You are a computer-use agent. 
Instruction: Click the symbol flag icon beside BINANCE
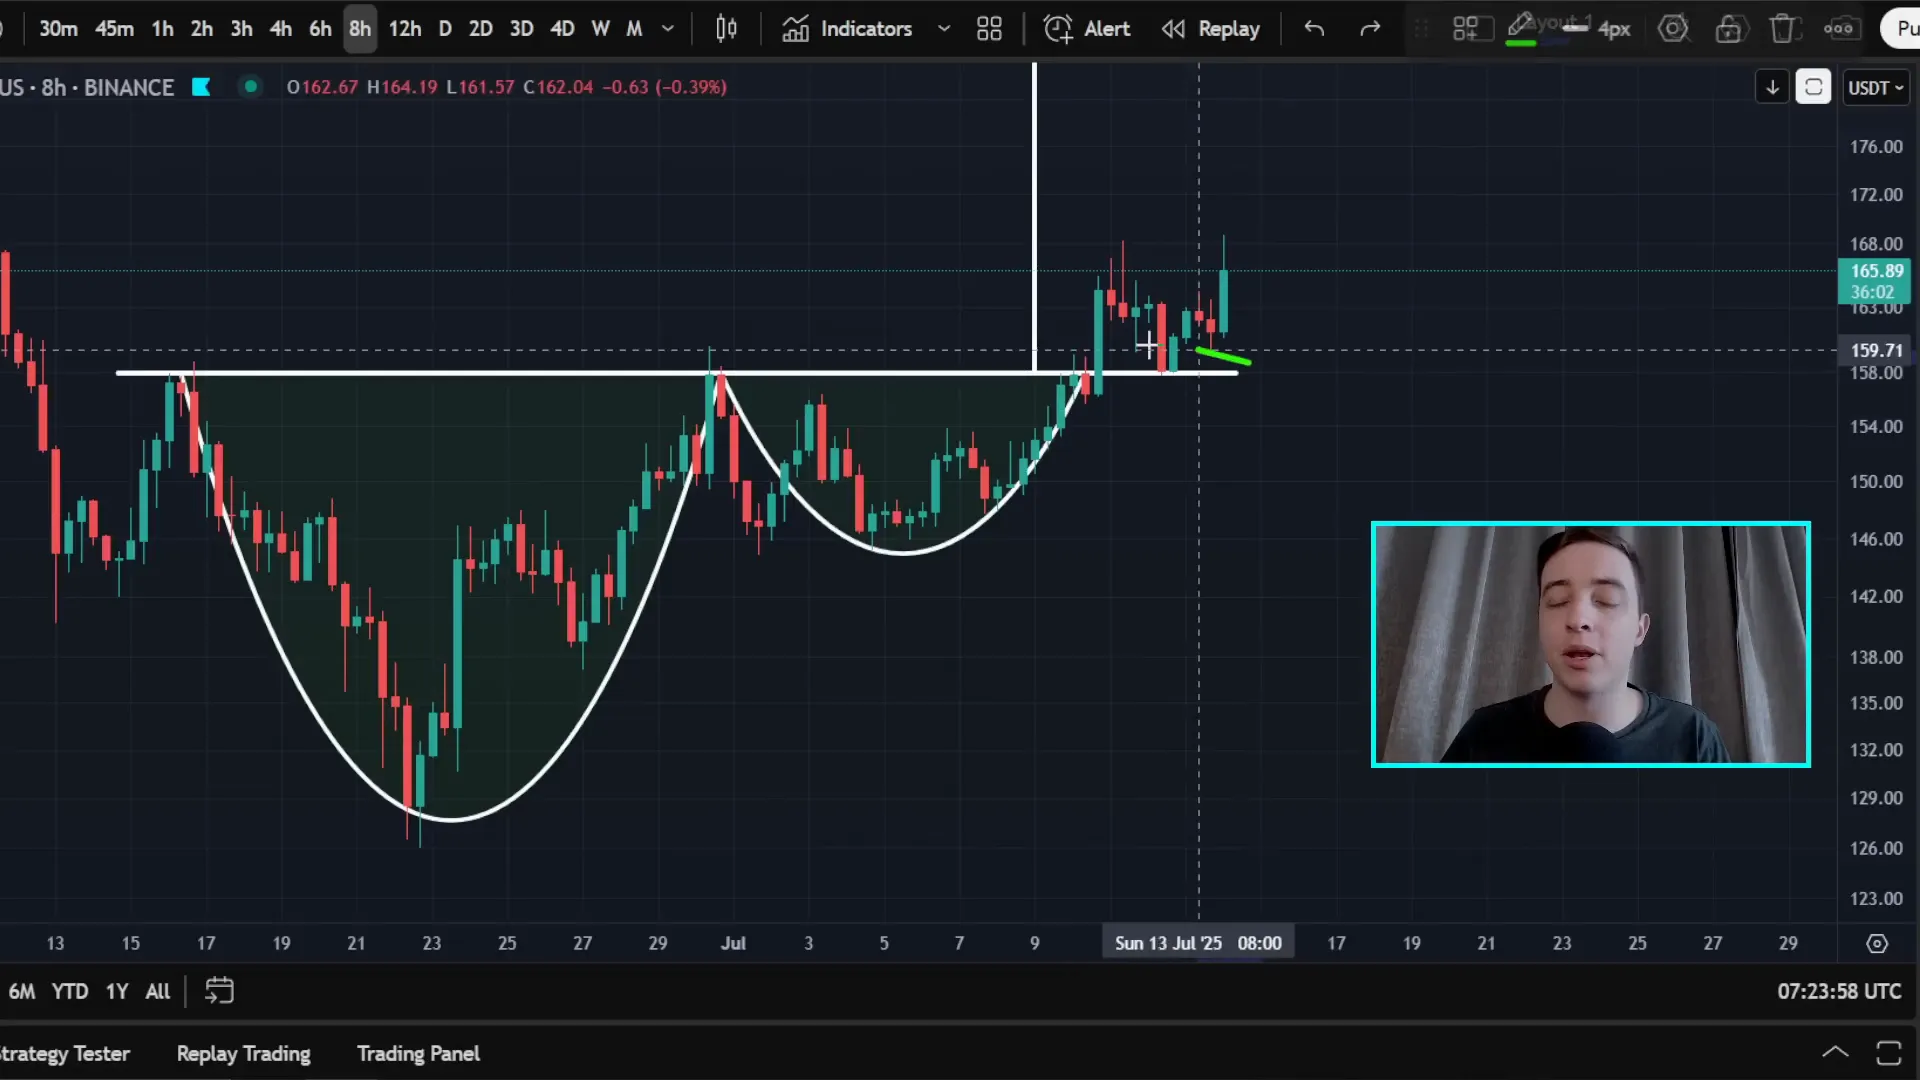click(201, 87)
